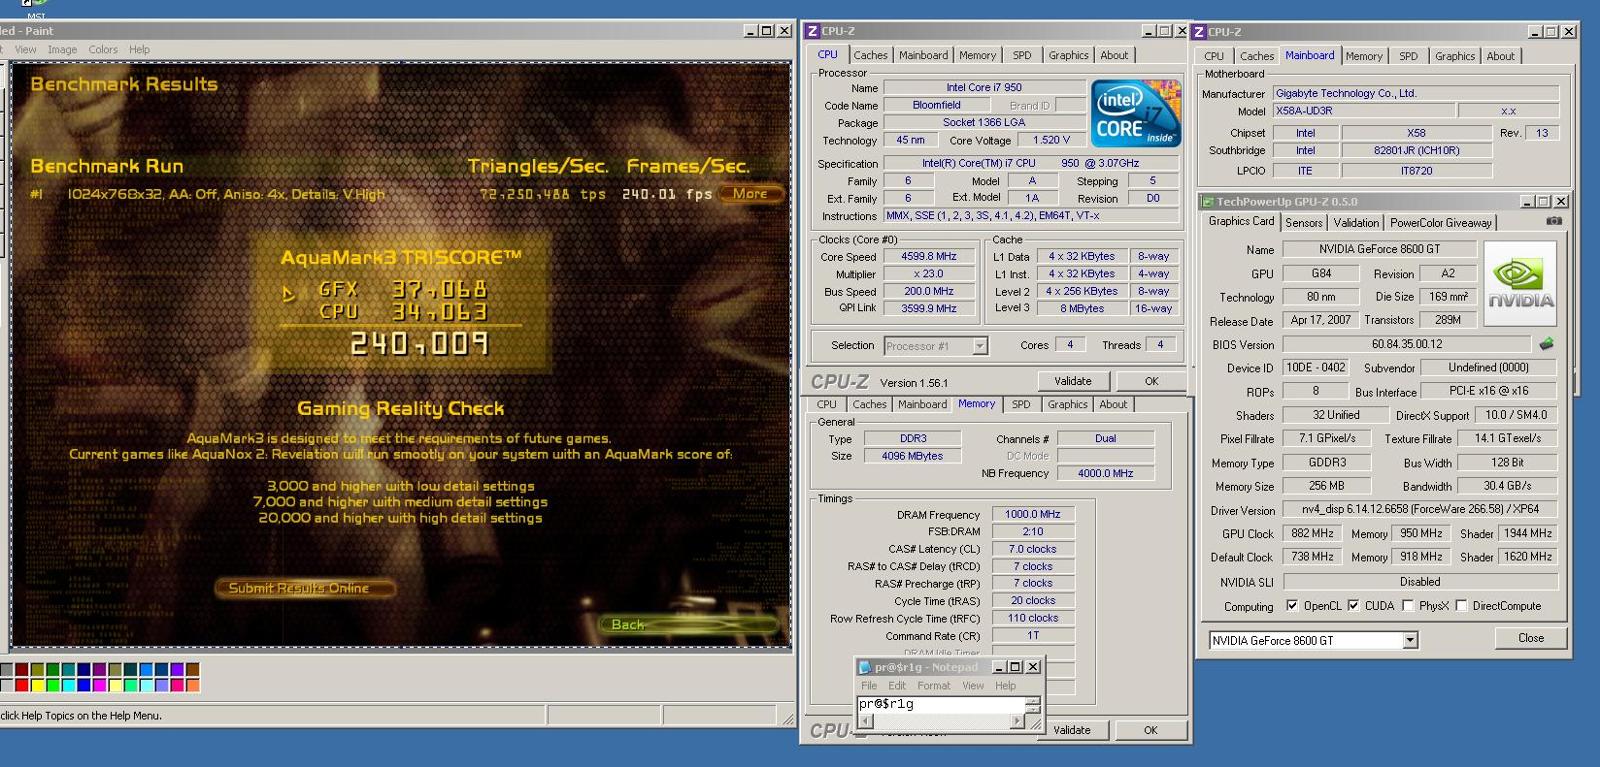Pick the orange swatch in Paint palette

click(x=193, y=685)
